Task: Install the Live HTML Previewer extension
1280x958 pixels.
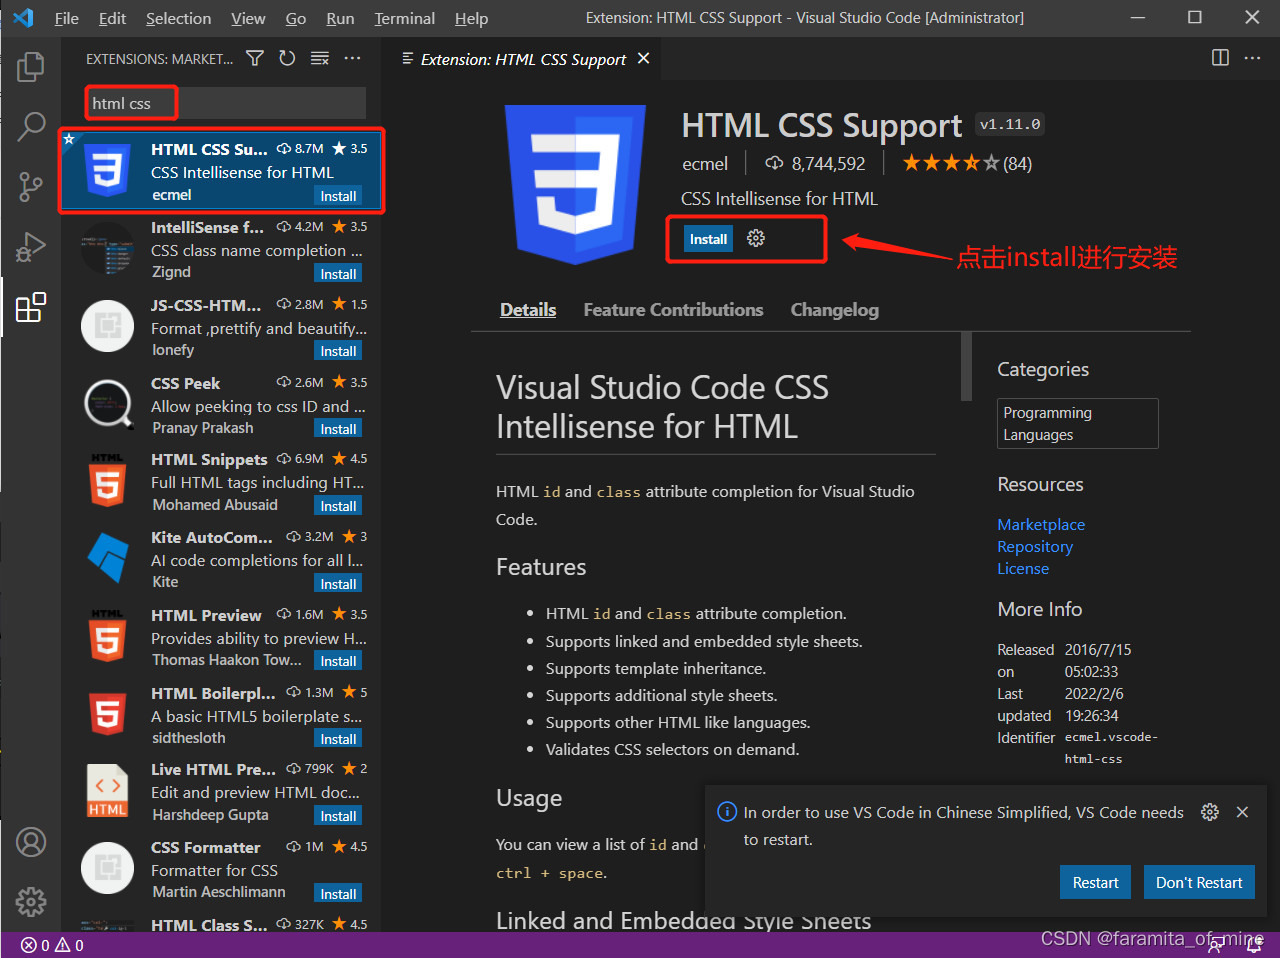Action: click(338, 816)
